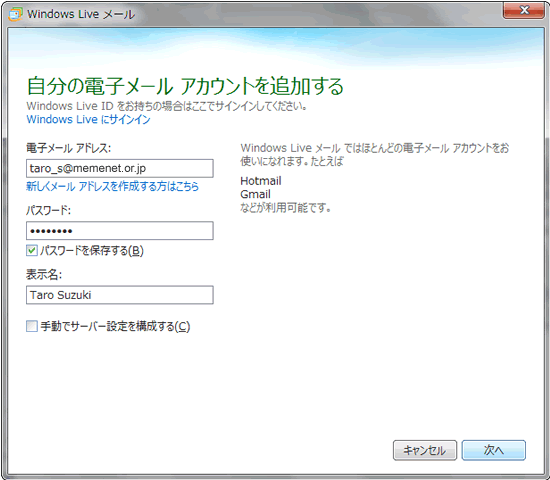Click the Hotmail text in the info panel
Image resolution: width=550 pixels, height=480 pixels.
pos(261,181)
